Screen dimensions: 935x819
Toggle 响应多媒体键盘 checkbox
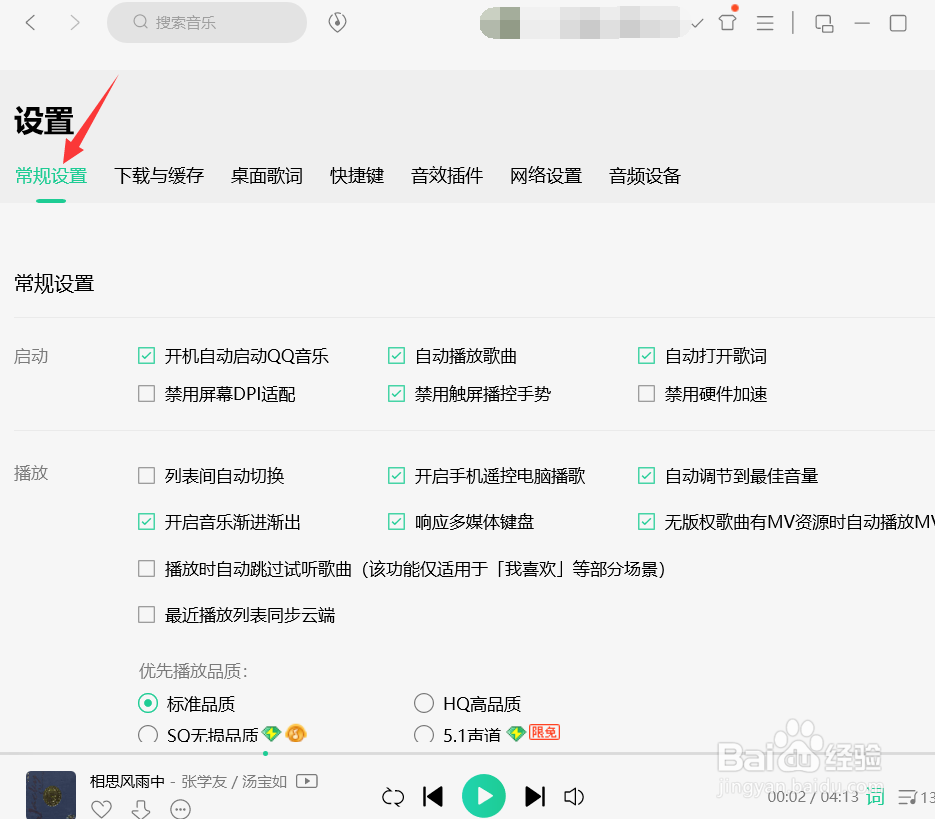point(396,522)
